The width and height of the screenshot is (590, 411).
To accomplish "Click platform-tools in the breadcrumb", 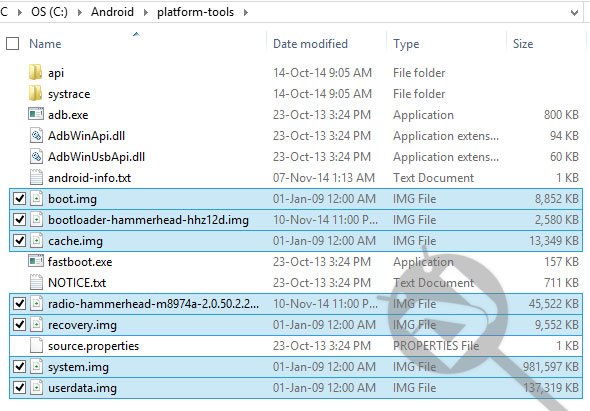I will [x=195, y=12].
